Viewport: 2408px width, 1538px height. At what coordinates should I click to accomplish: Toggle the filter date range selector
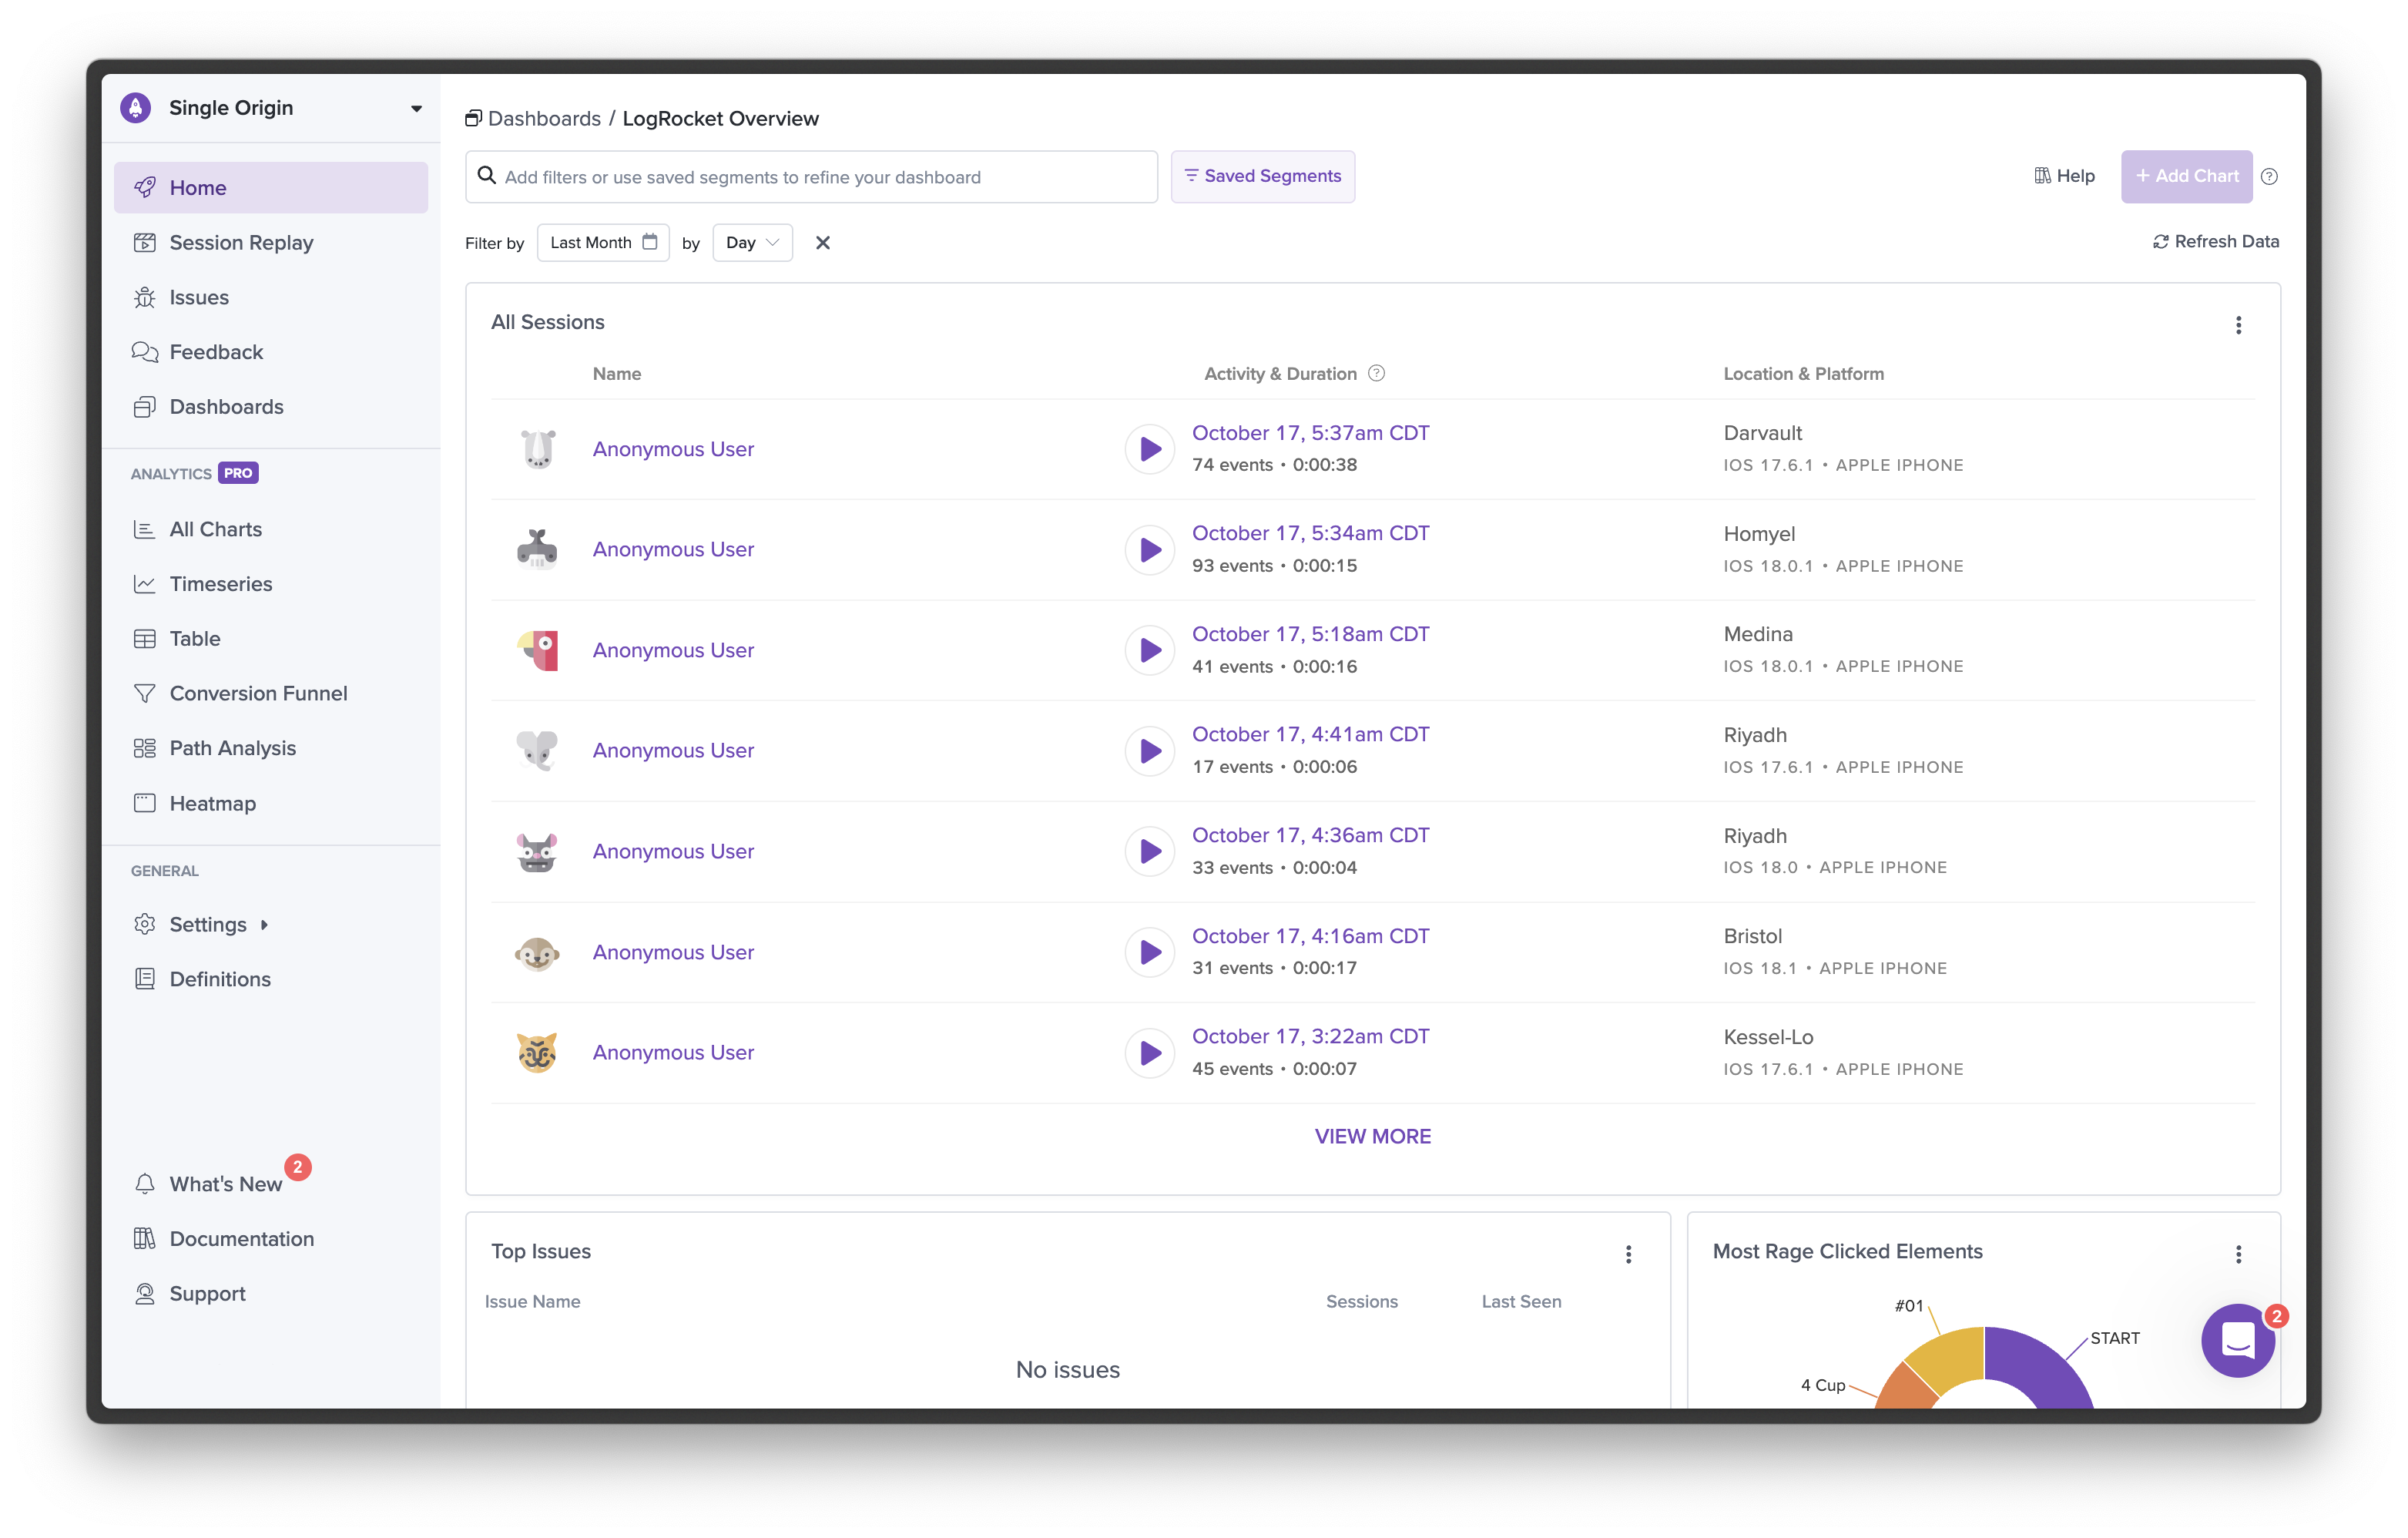[x=605, y=242]
